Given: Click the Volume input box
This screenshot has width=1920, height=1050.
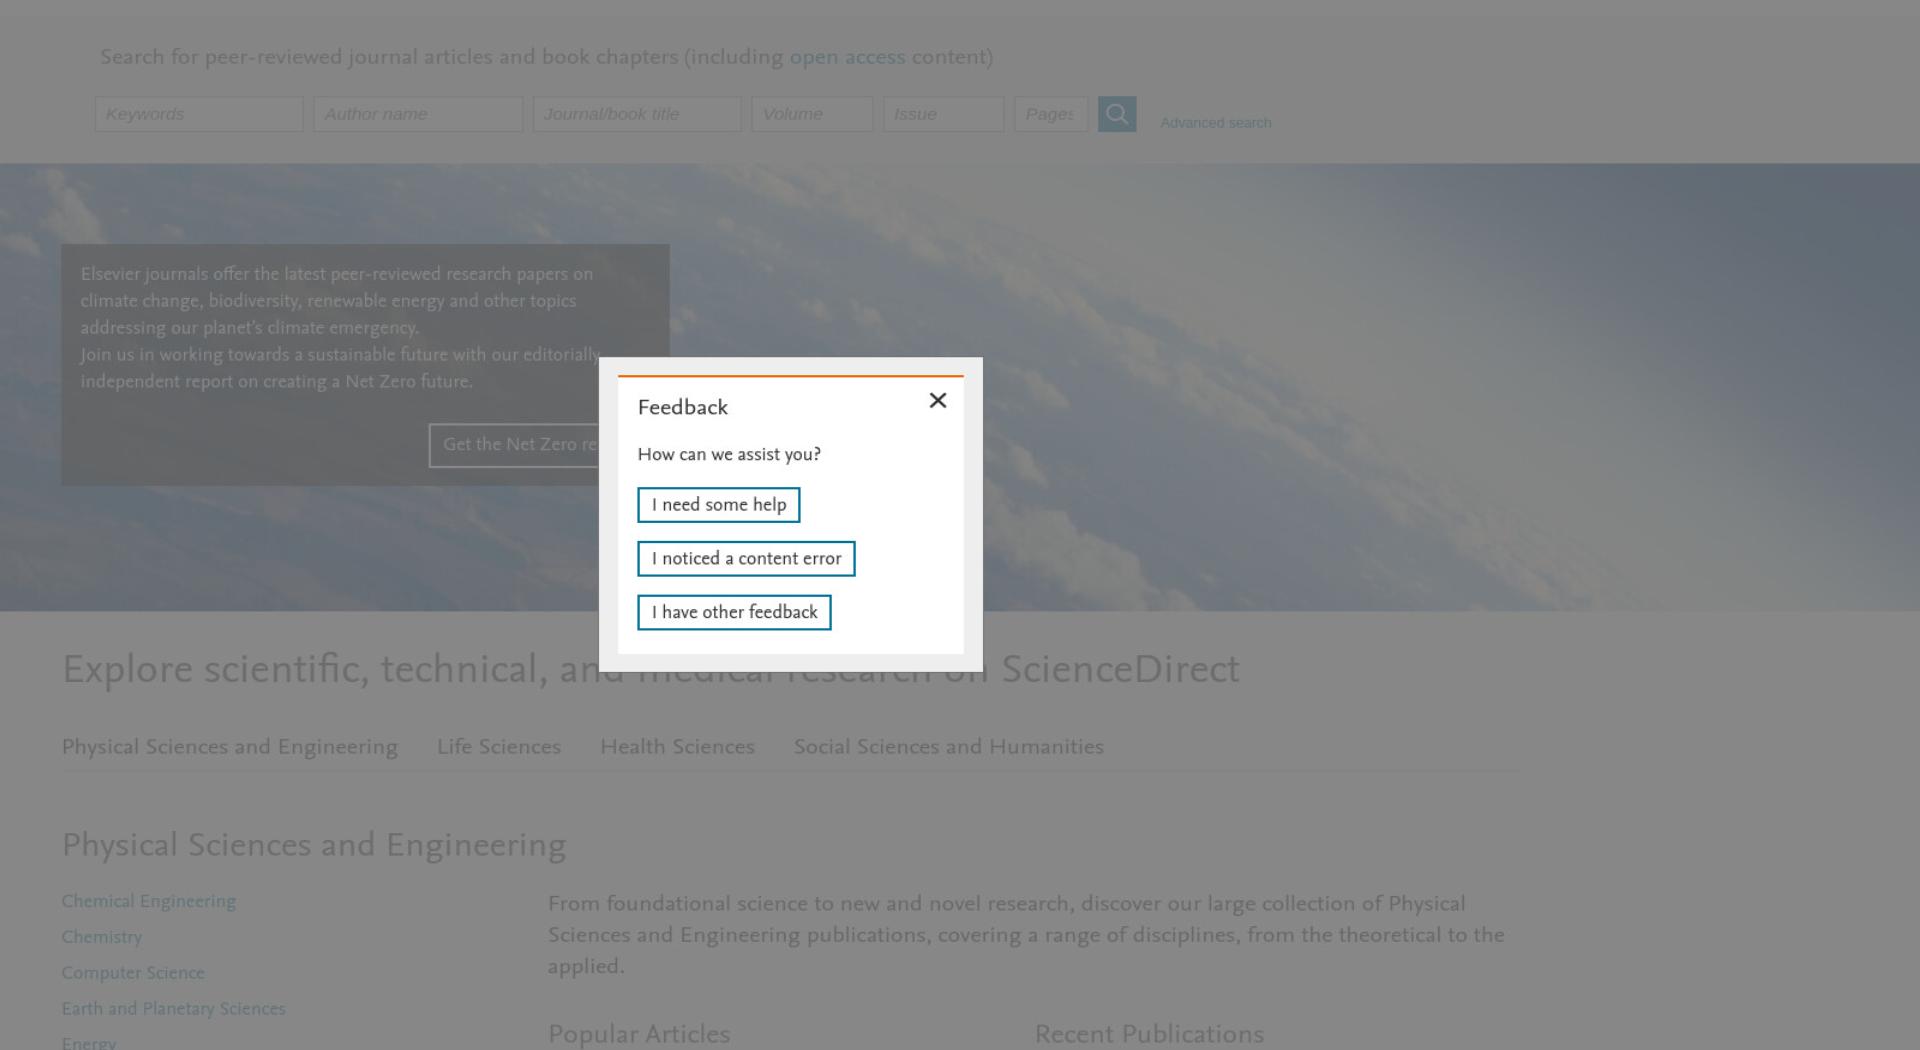Looking at the screenshot, I should (x=812, y=114).
